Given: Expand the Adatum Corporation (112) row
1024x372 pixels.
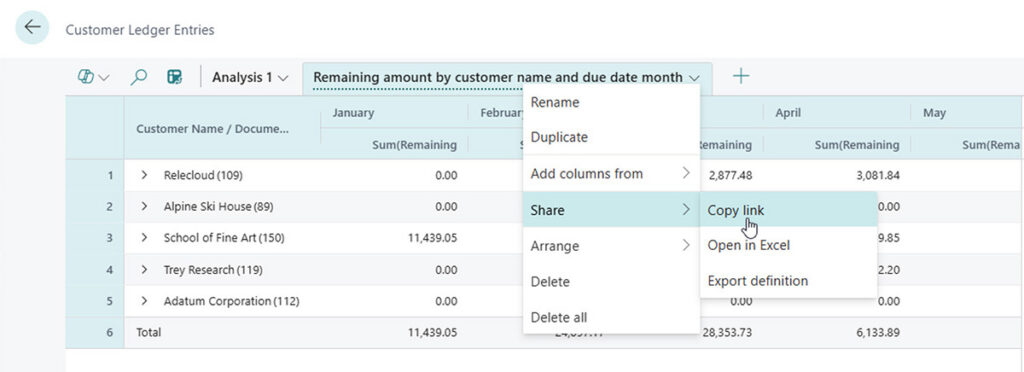Looking at the screenshot, I should pos(145,301).
